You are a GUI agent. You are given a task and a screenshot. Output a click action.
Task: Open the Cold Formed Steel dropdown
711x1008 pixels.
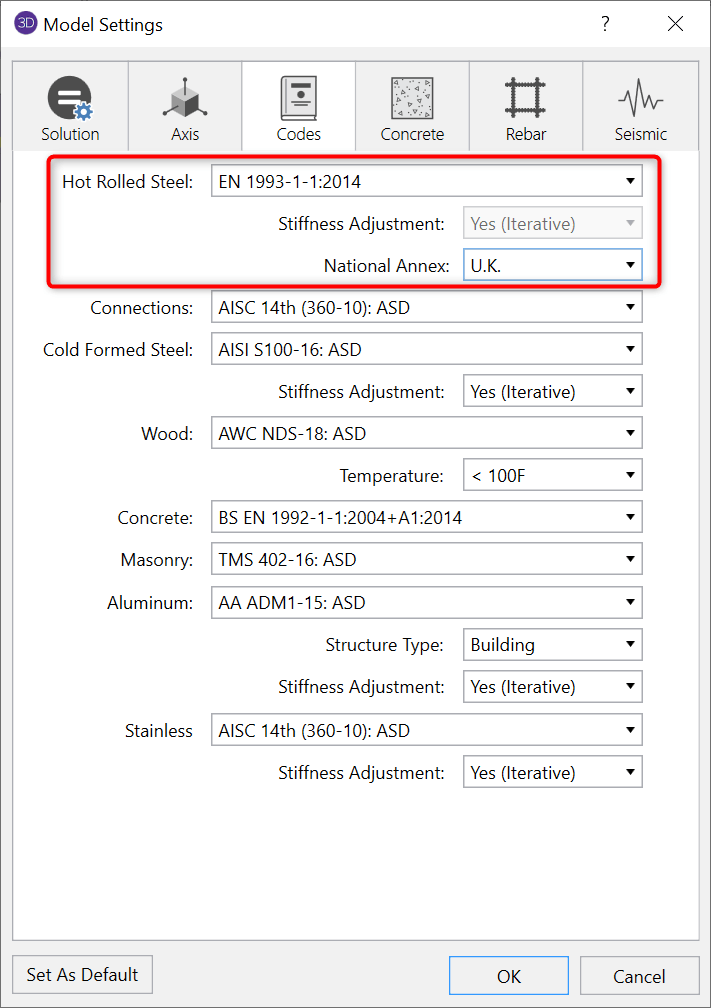click(426, 350)
